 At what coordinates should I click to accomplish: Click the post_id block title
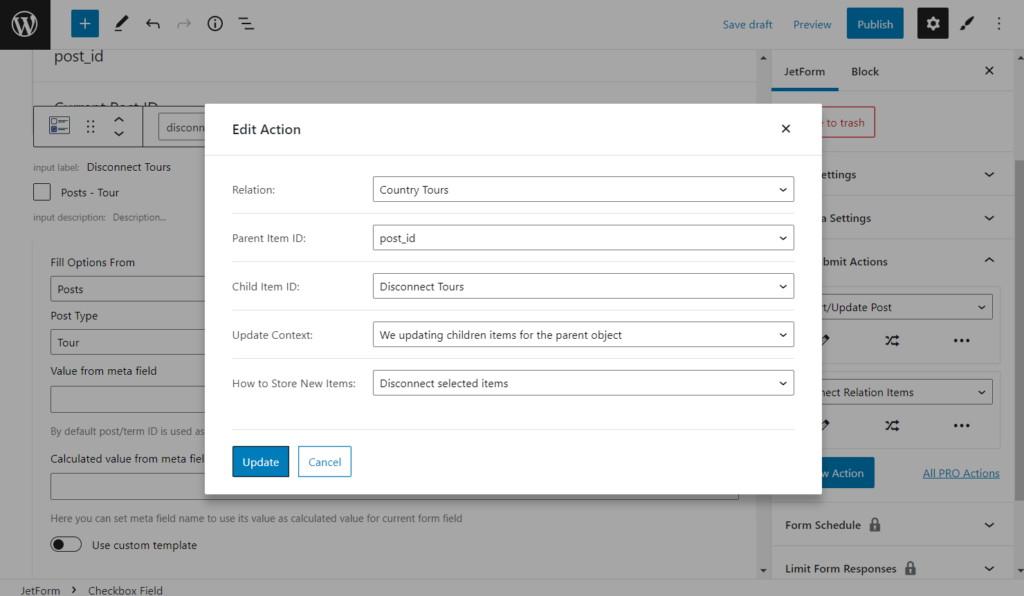point(78,56)
